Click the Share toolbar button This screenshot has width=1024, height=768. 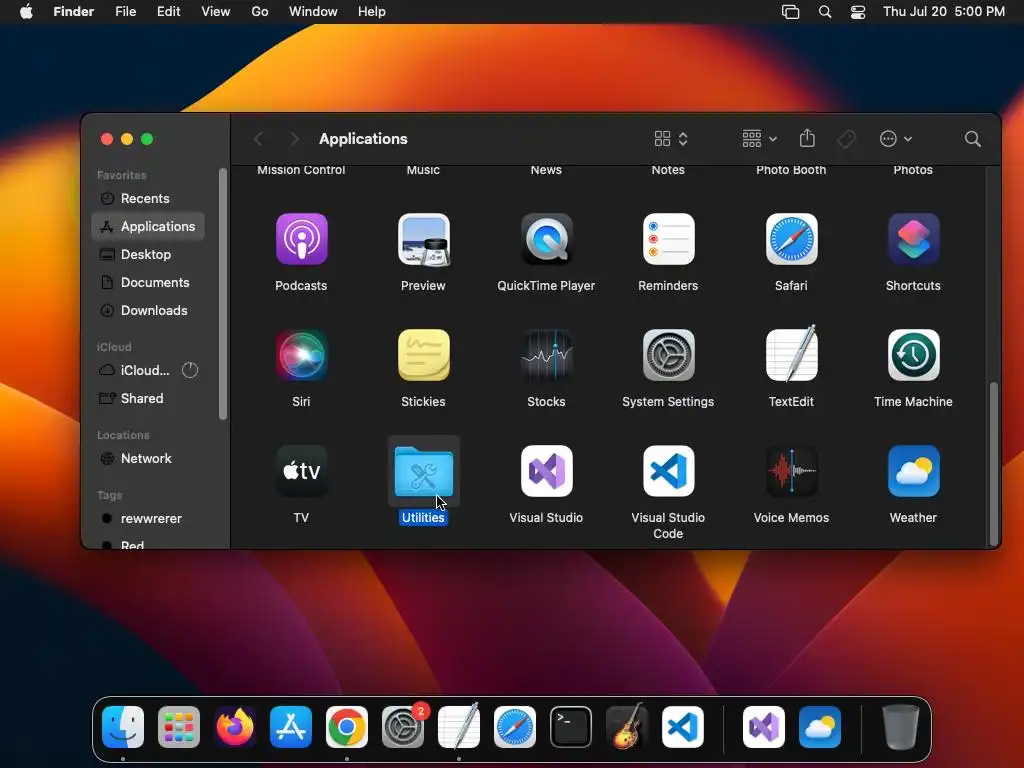tap(807, 138)
